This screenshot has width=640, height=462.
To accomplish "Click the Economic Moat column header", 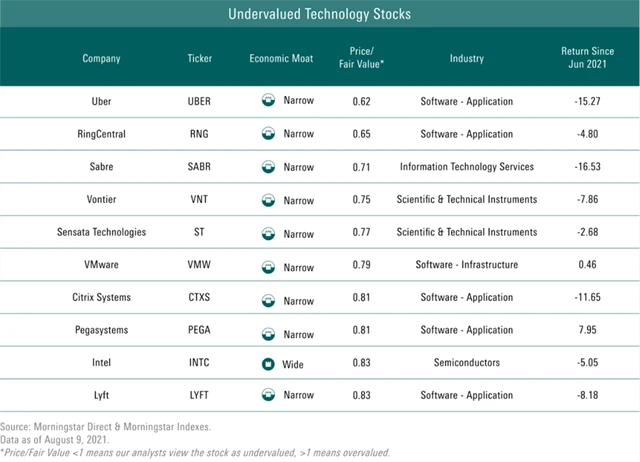I will [x=281, y=58].
